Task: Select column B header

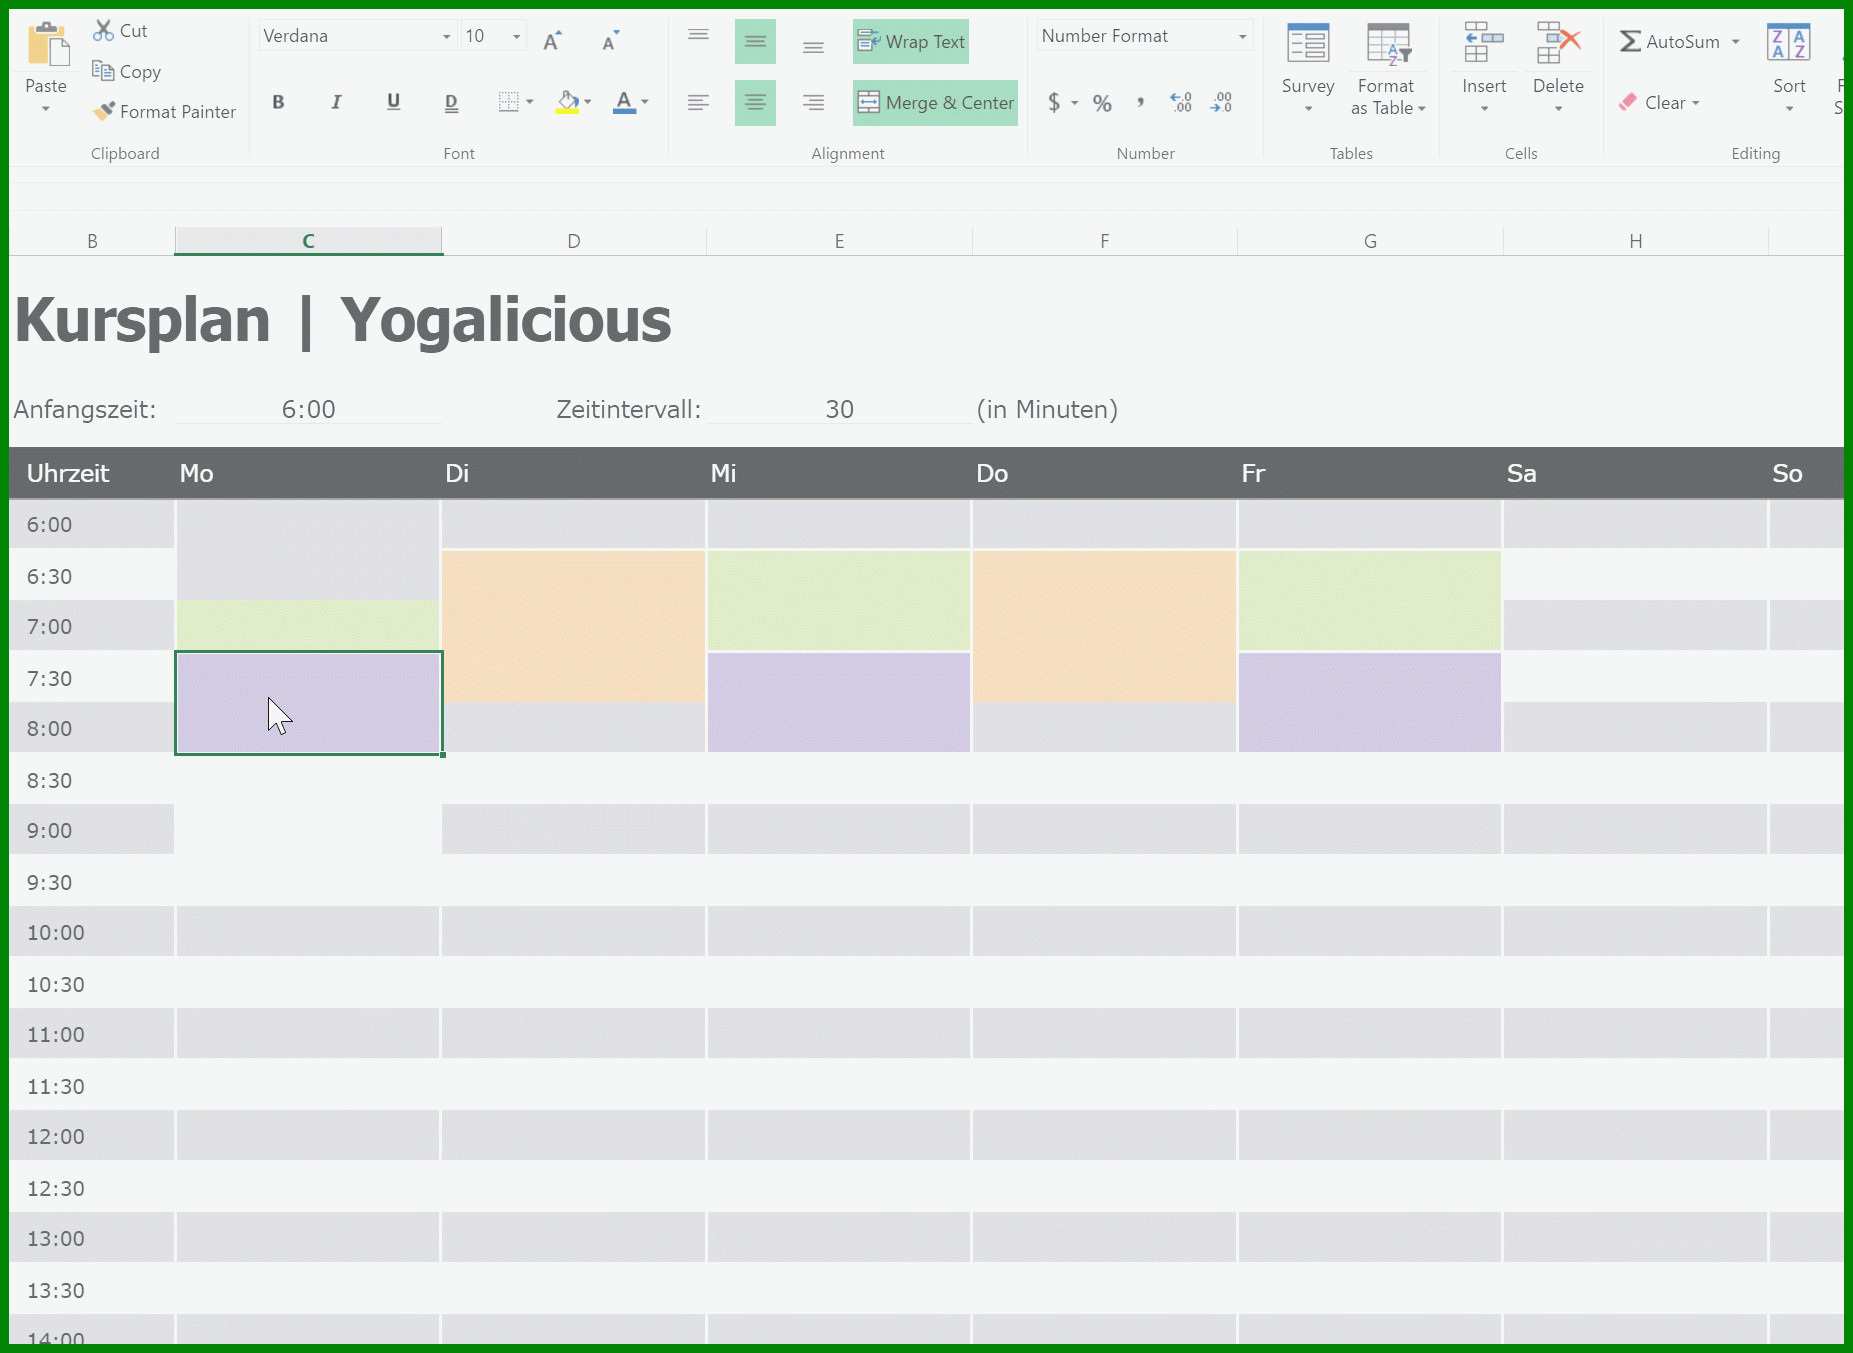Action: [92, 241]
